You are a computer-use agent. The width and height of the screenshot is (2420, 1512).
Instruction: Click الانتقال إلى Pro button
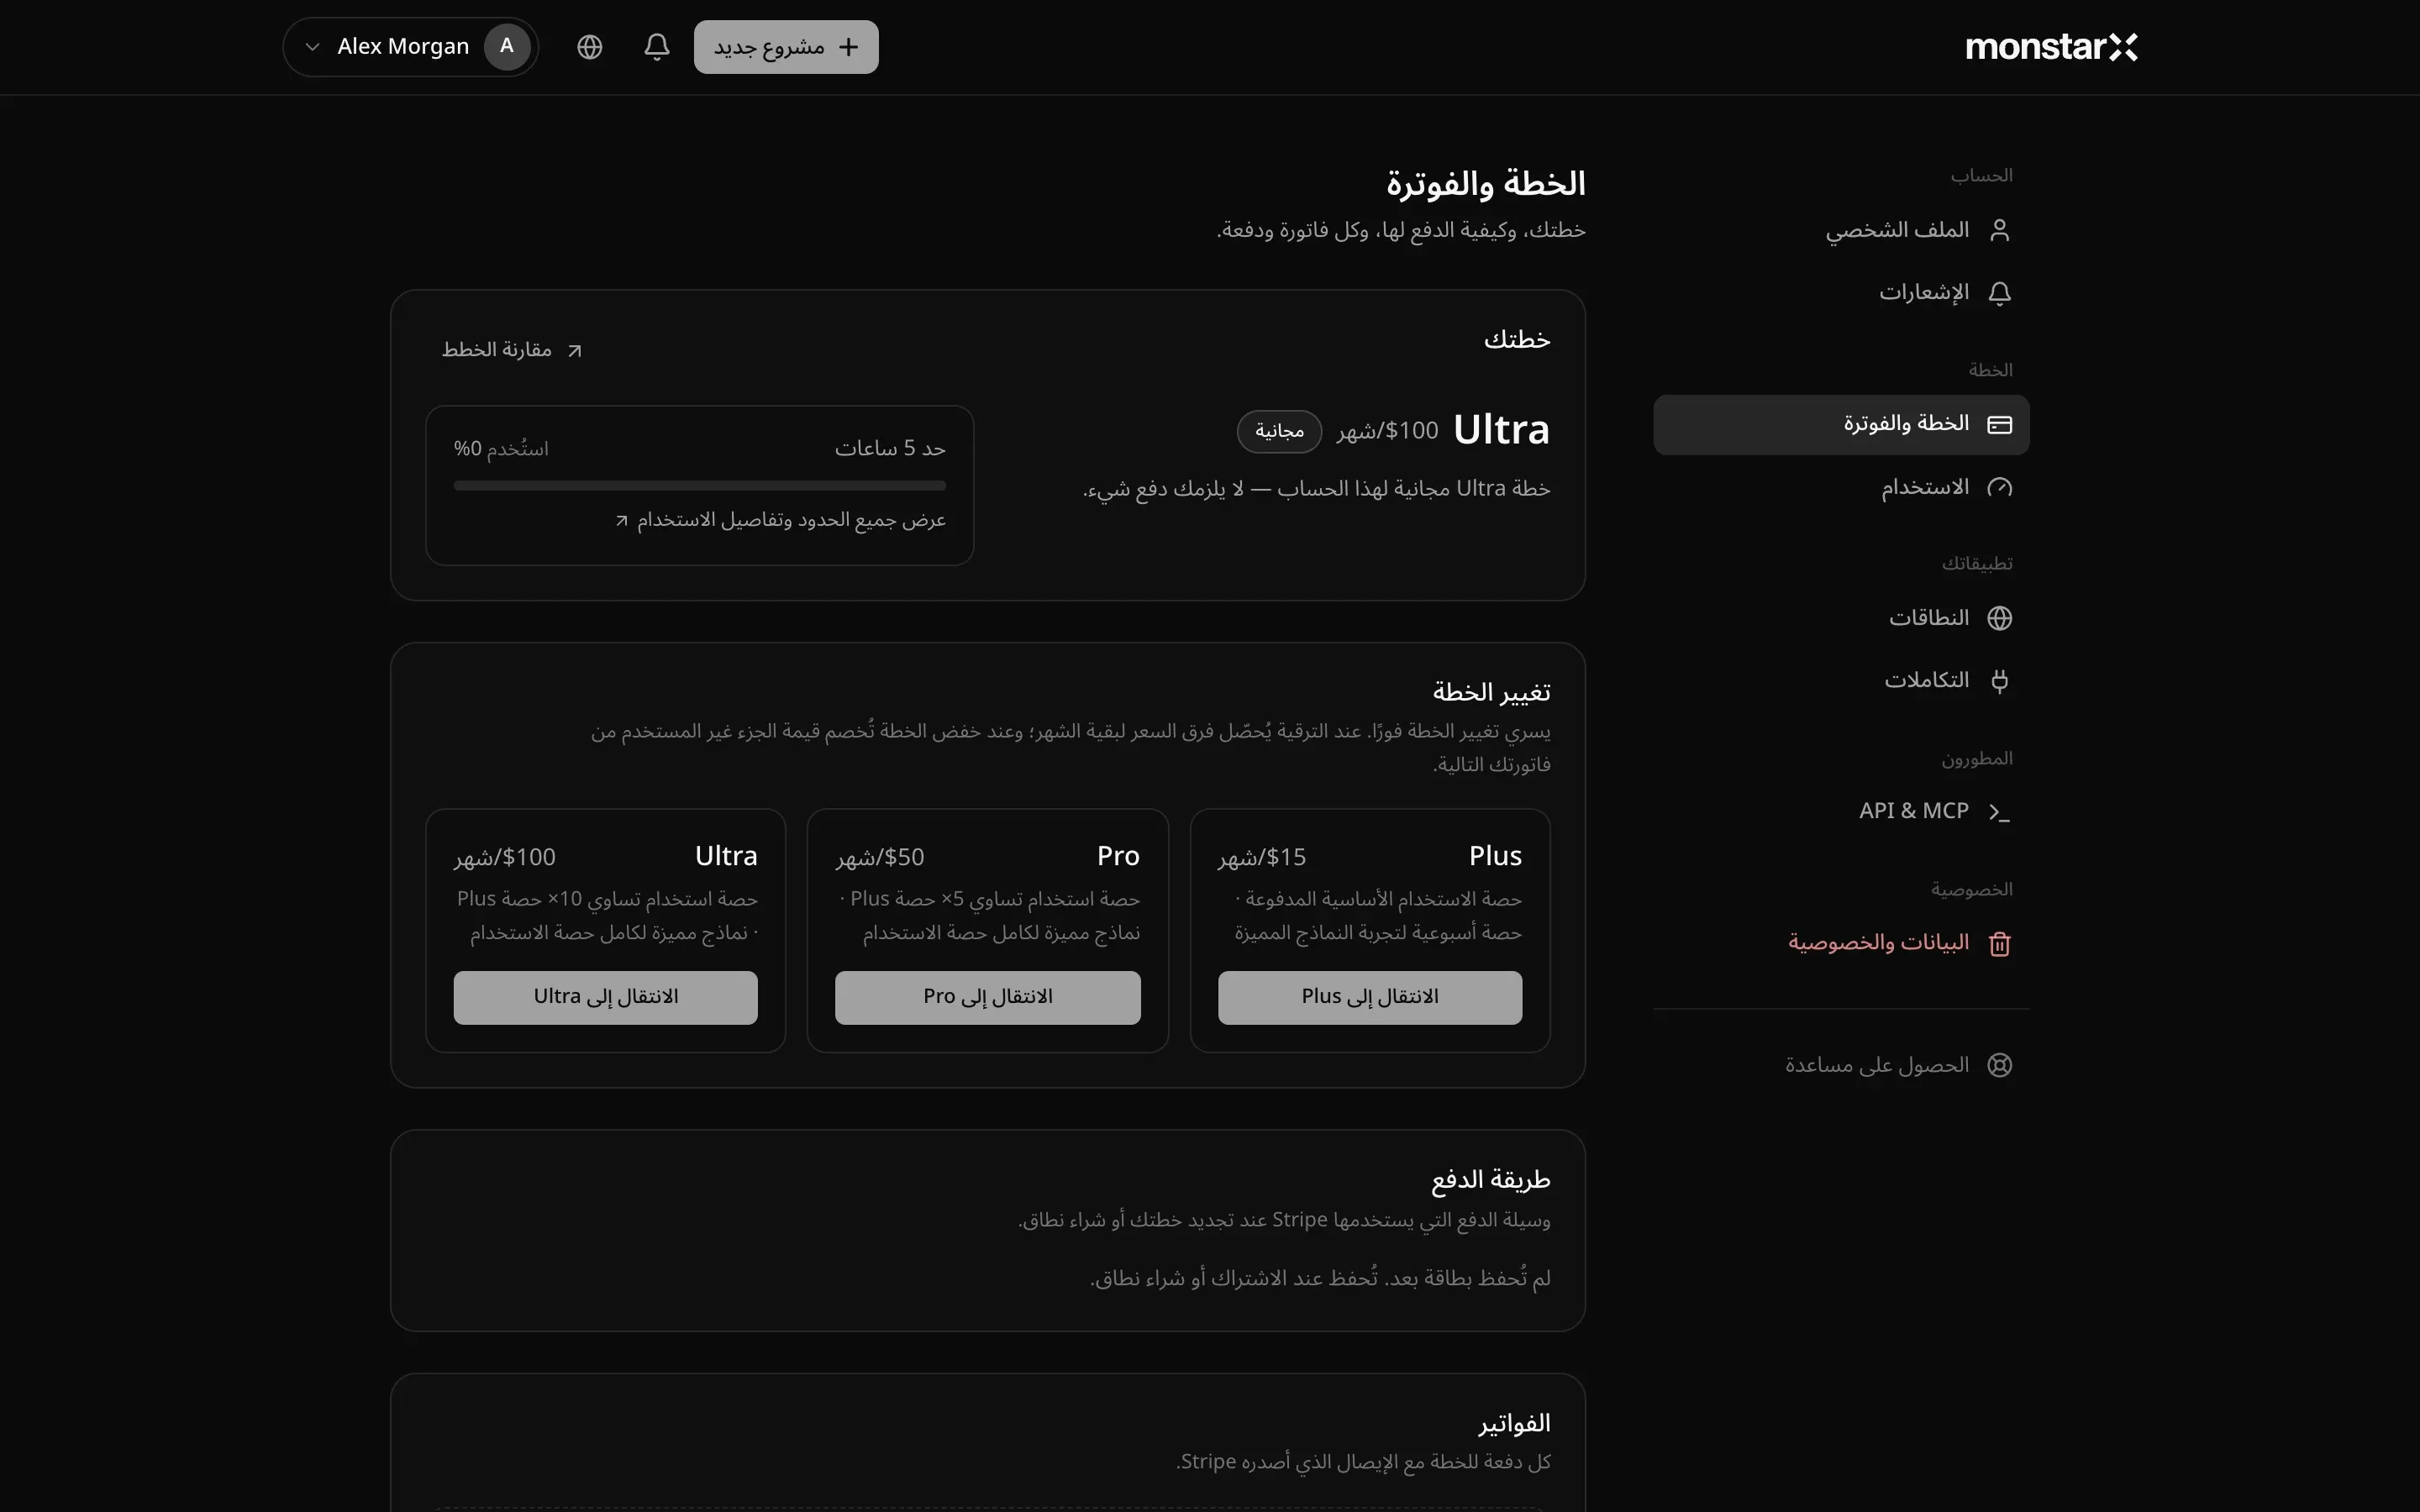tap(988, 997)
